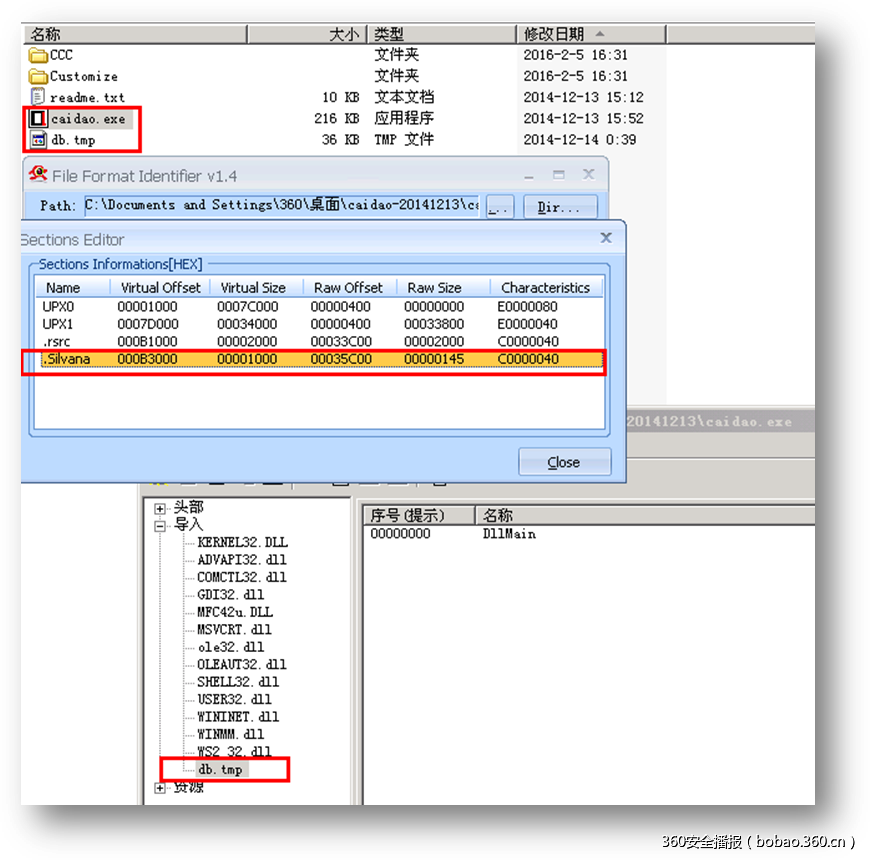
Task: Click the db.tmp file icon
Action: [38, 140]
